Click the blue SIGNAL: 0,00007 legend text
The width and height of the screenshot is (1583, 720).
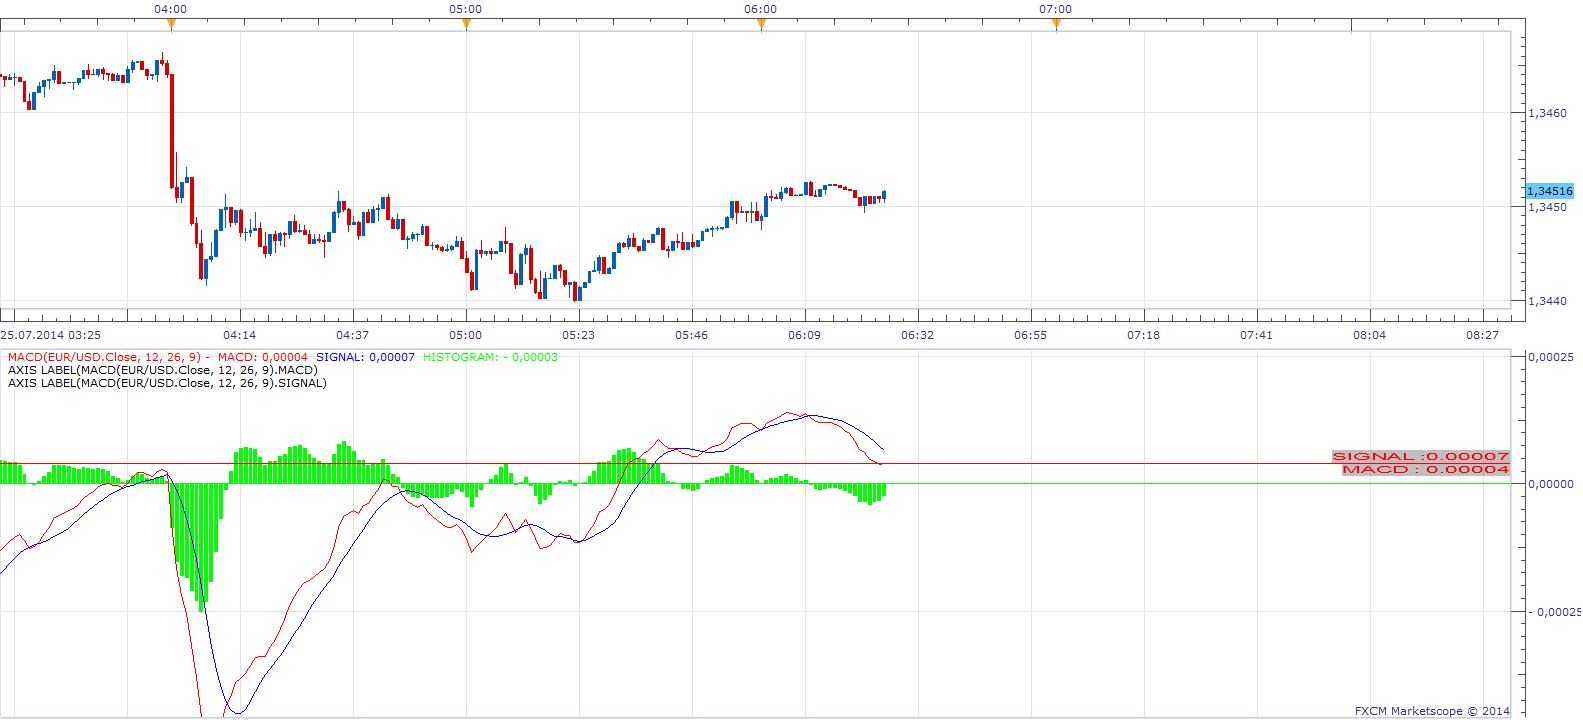[365, 357]
